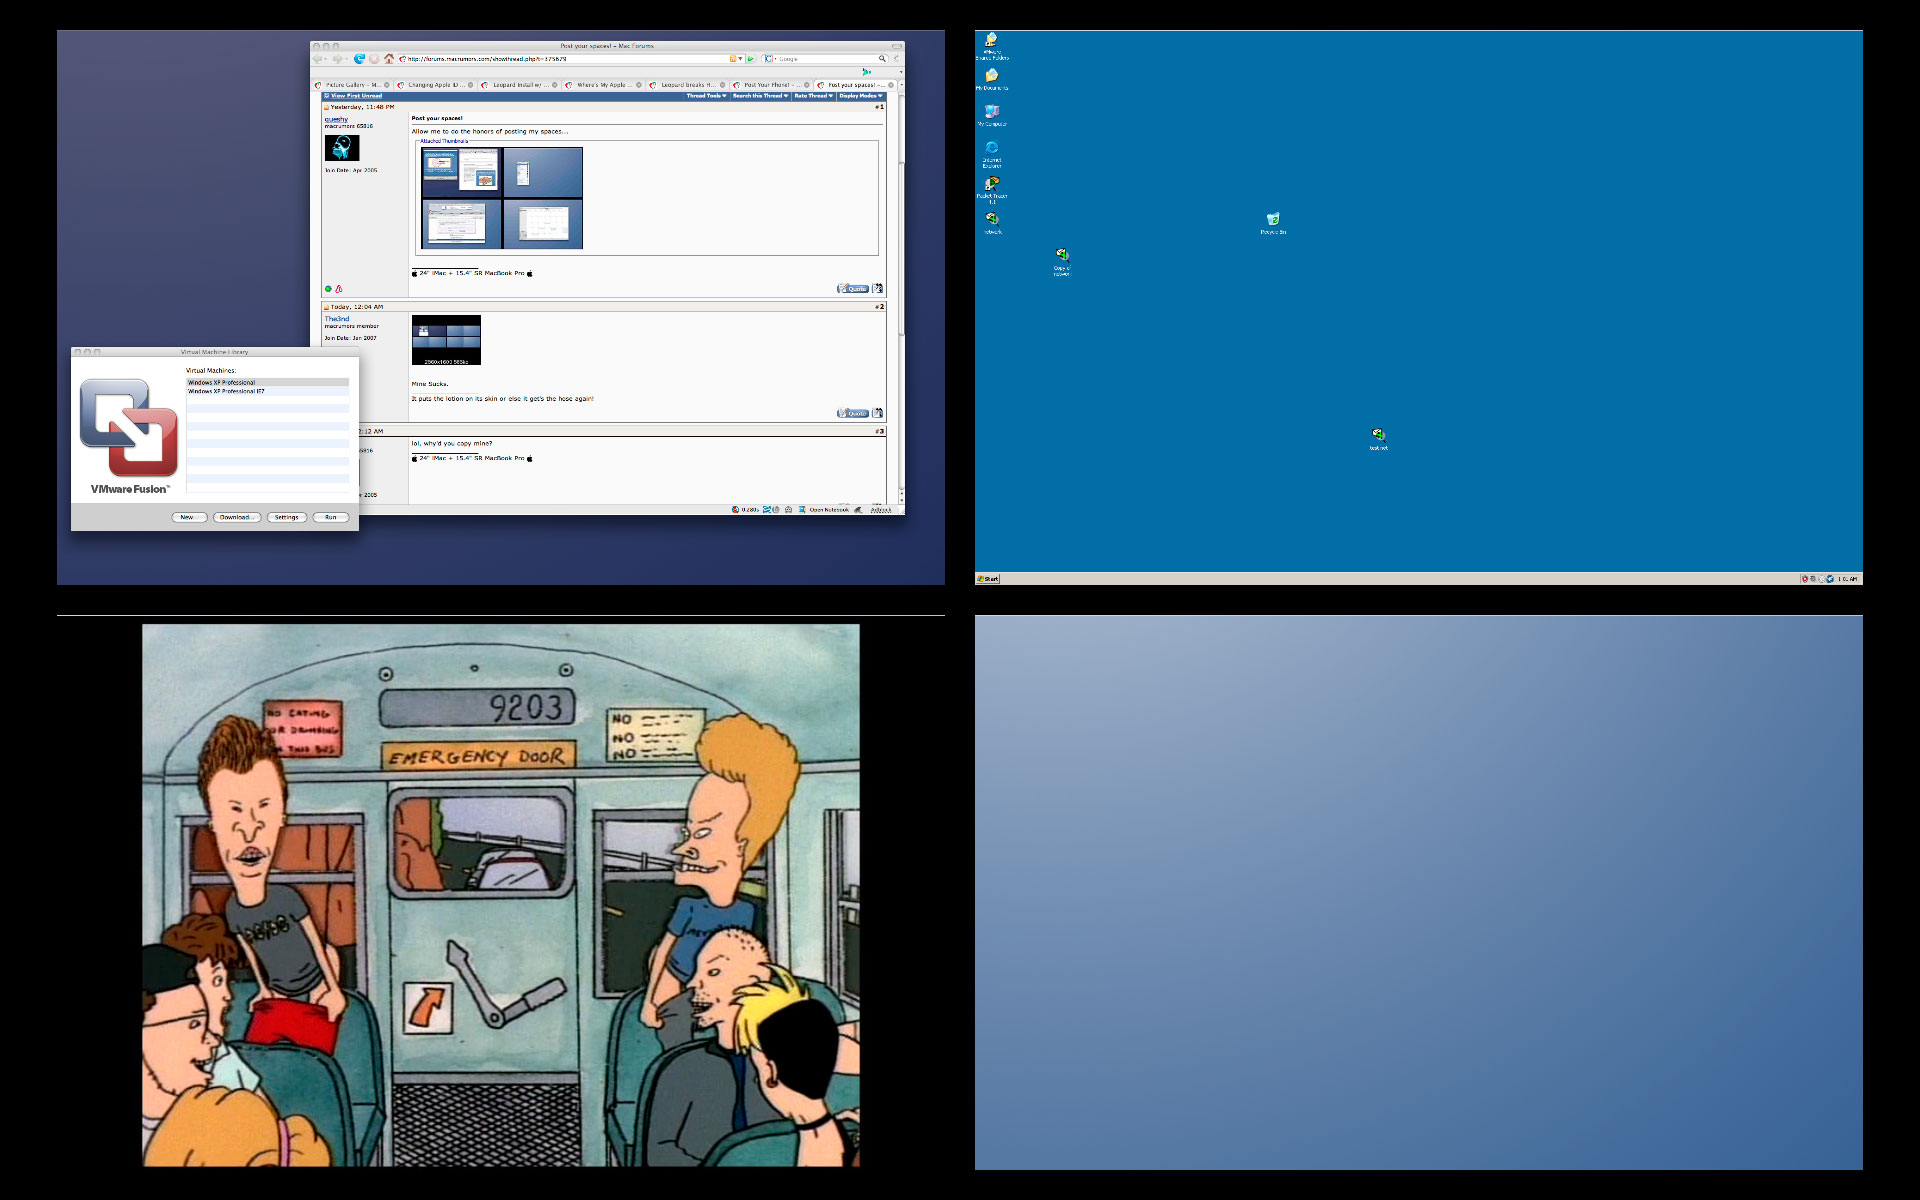Switch to the Changing Apple ID tab
This screenshot has width=1920, height=1200.
point(437,85)
